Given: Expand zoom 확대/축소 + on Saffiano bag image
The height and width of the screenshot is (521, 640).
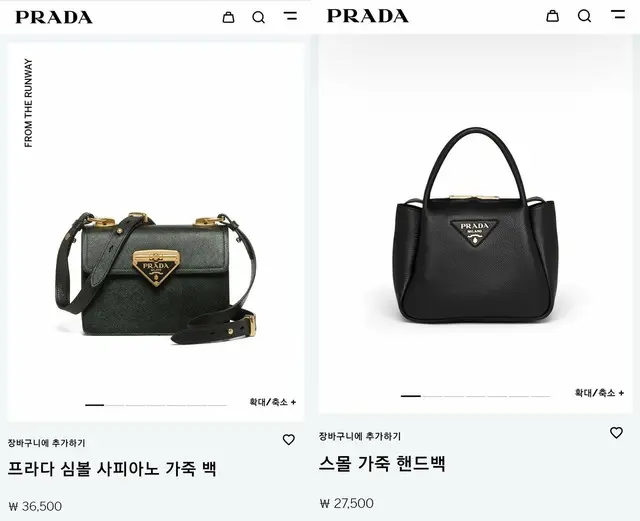Looking at the screenshot, I should click(273, 402).
